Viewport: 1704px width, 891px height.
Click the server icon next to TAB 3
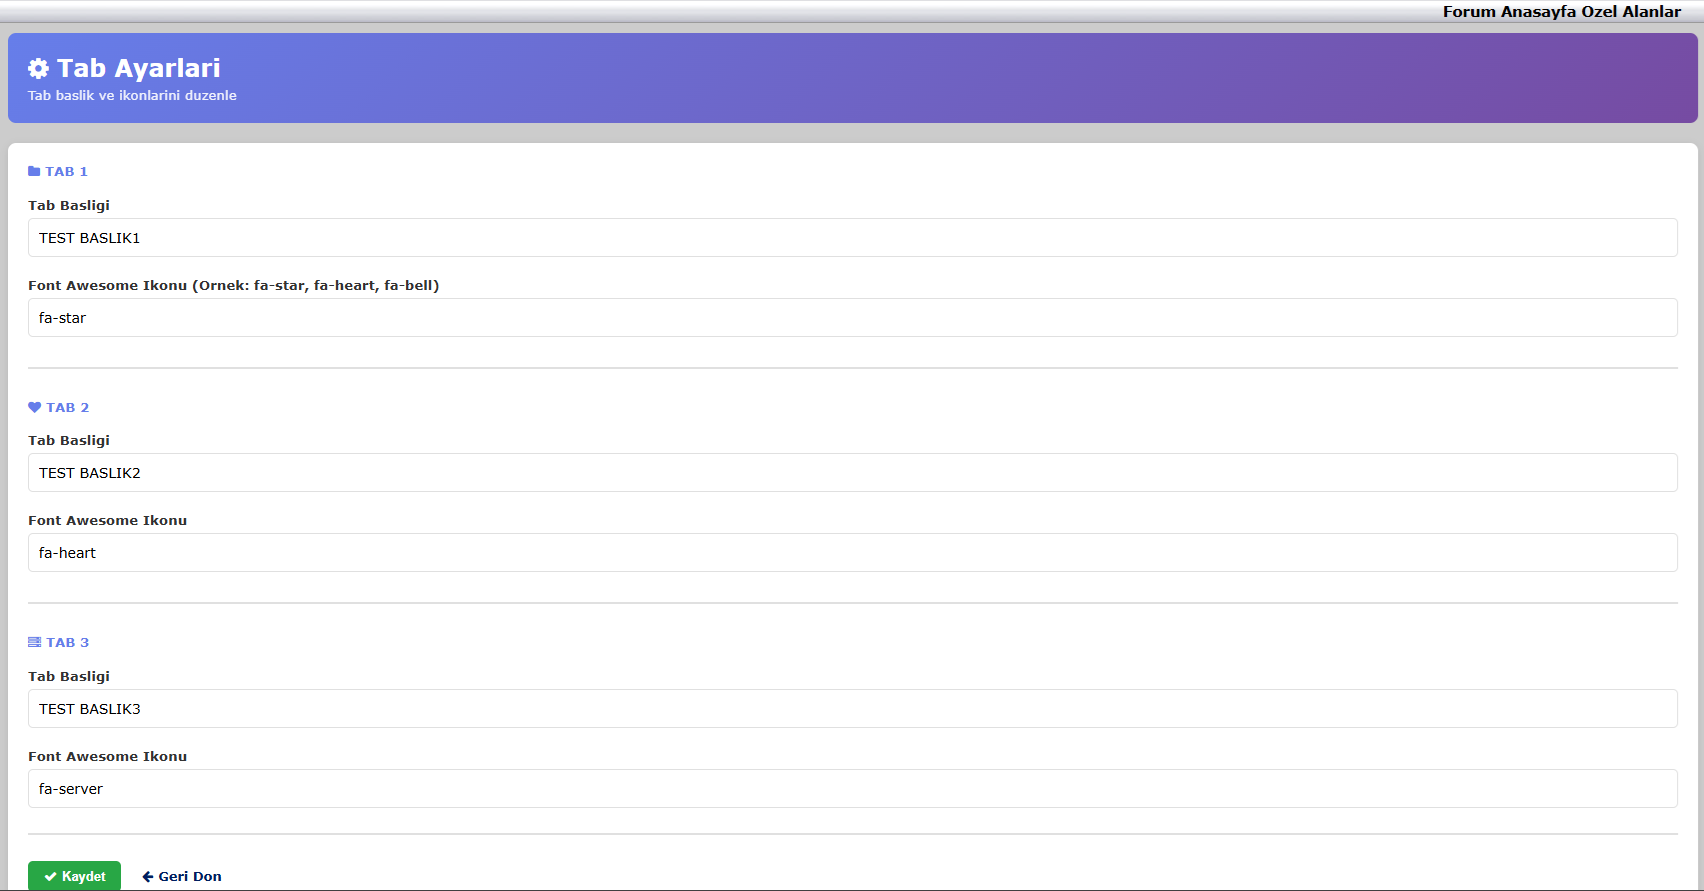[x=35, y=643]
